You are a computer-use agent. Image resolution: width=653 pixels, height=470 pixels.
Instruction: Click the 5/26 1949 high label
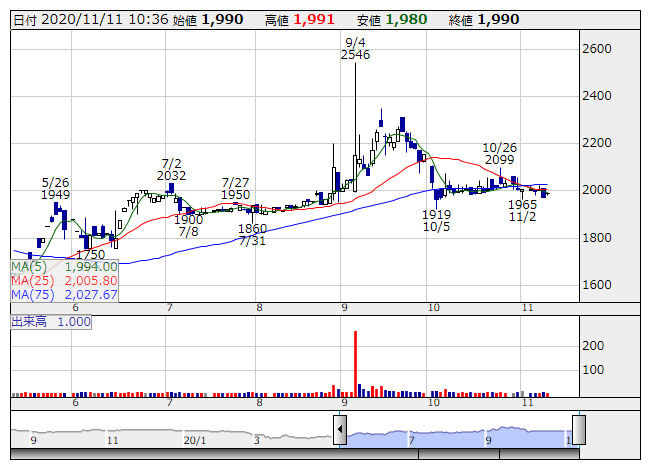point(55,188)
